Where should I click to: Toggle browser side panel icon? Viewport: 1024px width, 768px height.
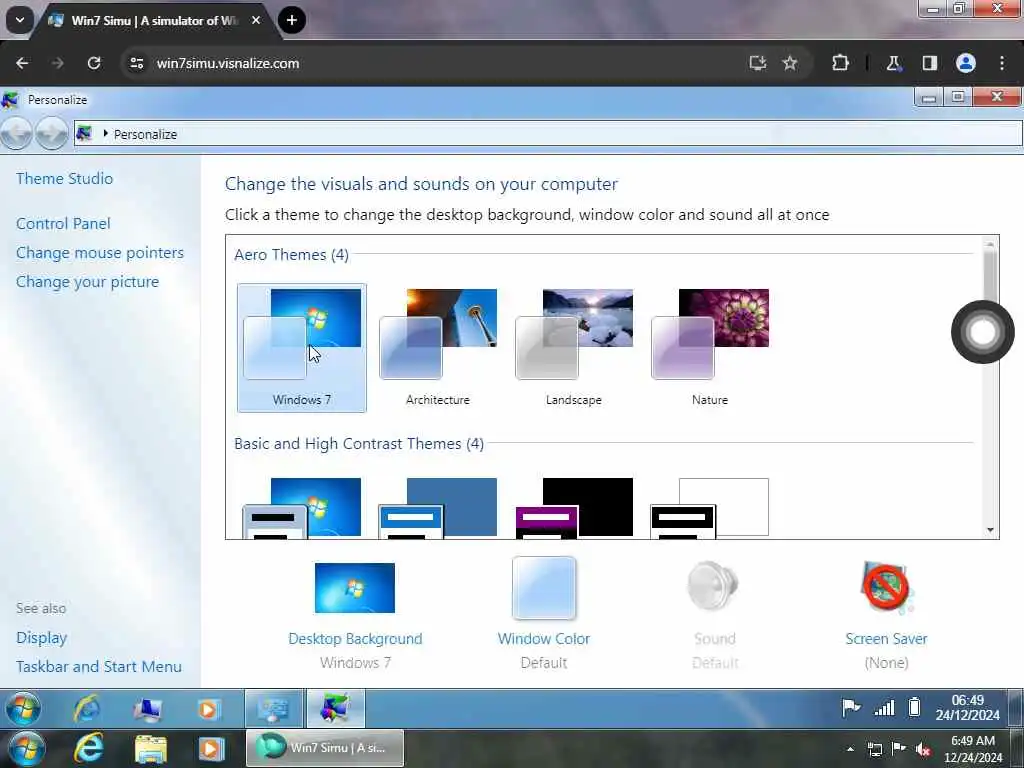point(930,63)
